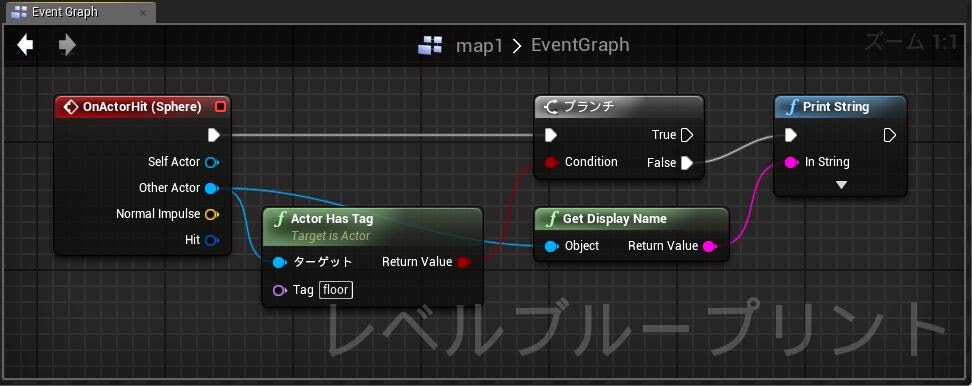Click the EventGraph breadcrumb link
This screenshot has height=386, width=972.
(580, 45)
